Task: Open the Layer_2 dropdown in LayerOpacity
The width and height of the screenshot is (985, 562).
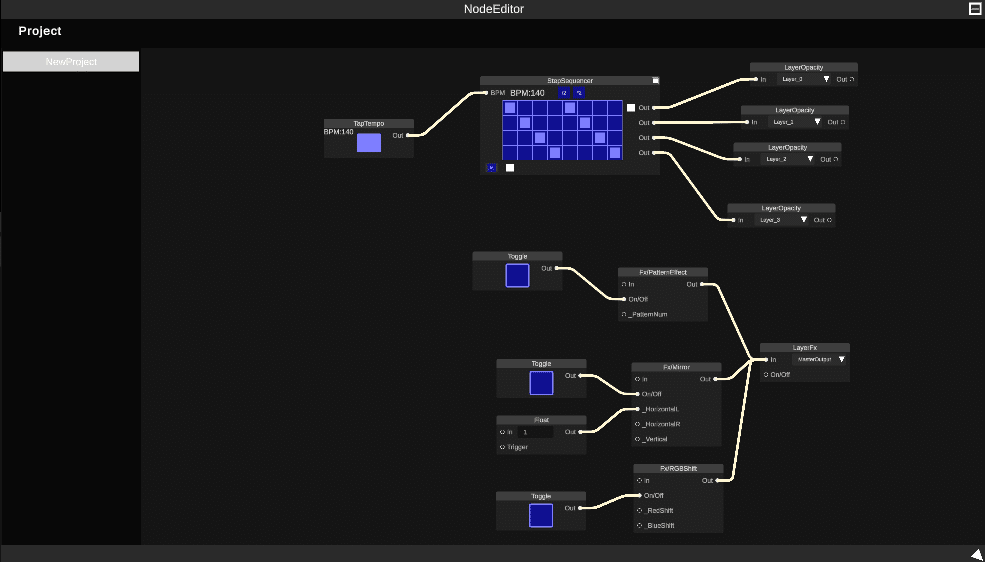Action: 788,159
